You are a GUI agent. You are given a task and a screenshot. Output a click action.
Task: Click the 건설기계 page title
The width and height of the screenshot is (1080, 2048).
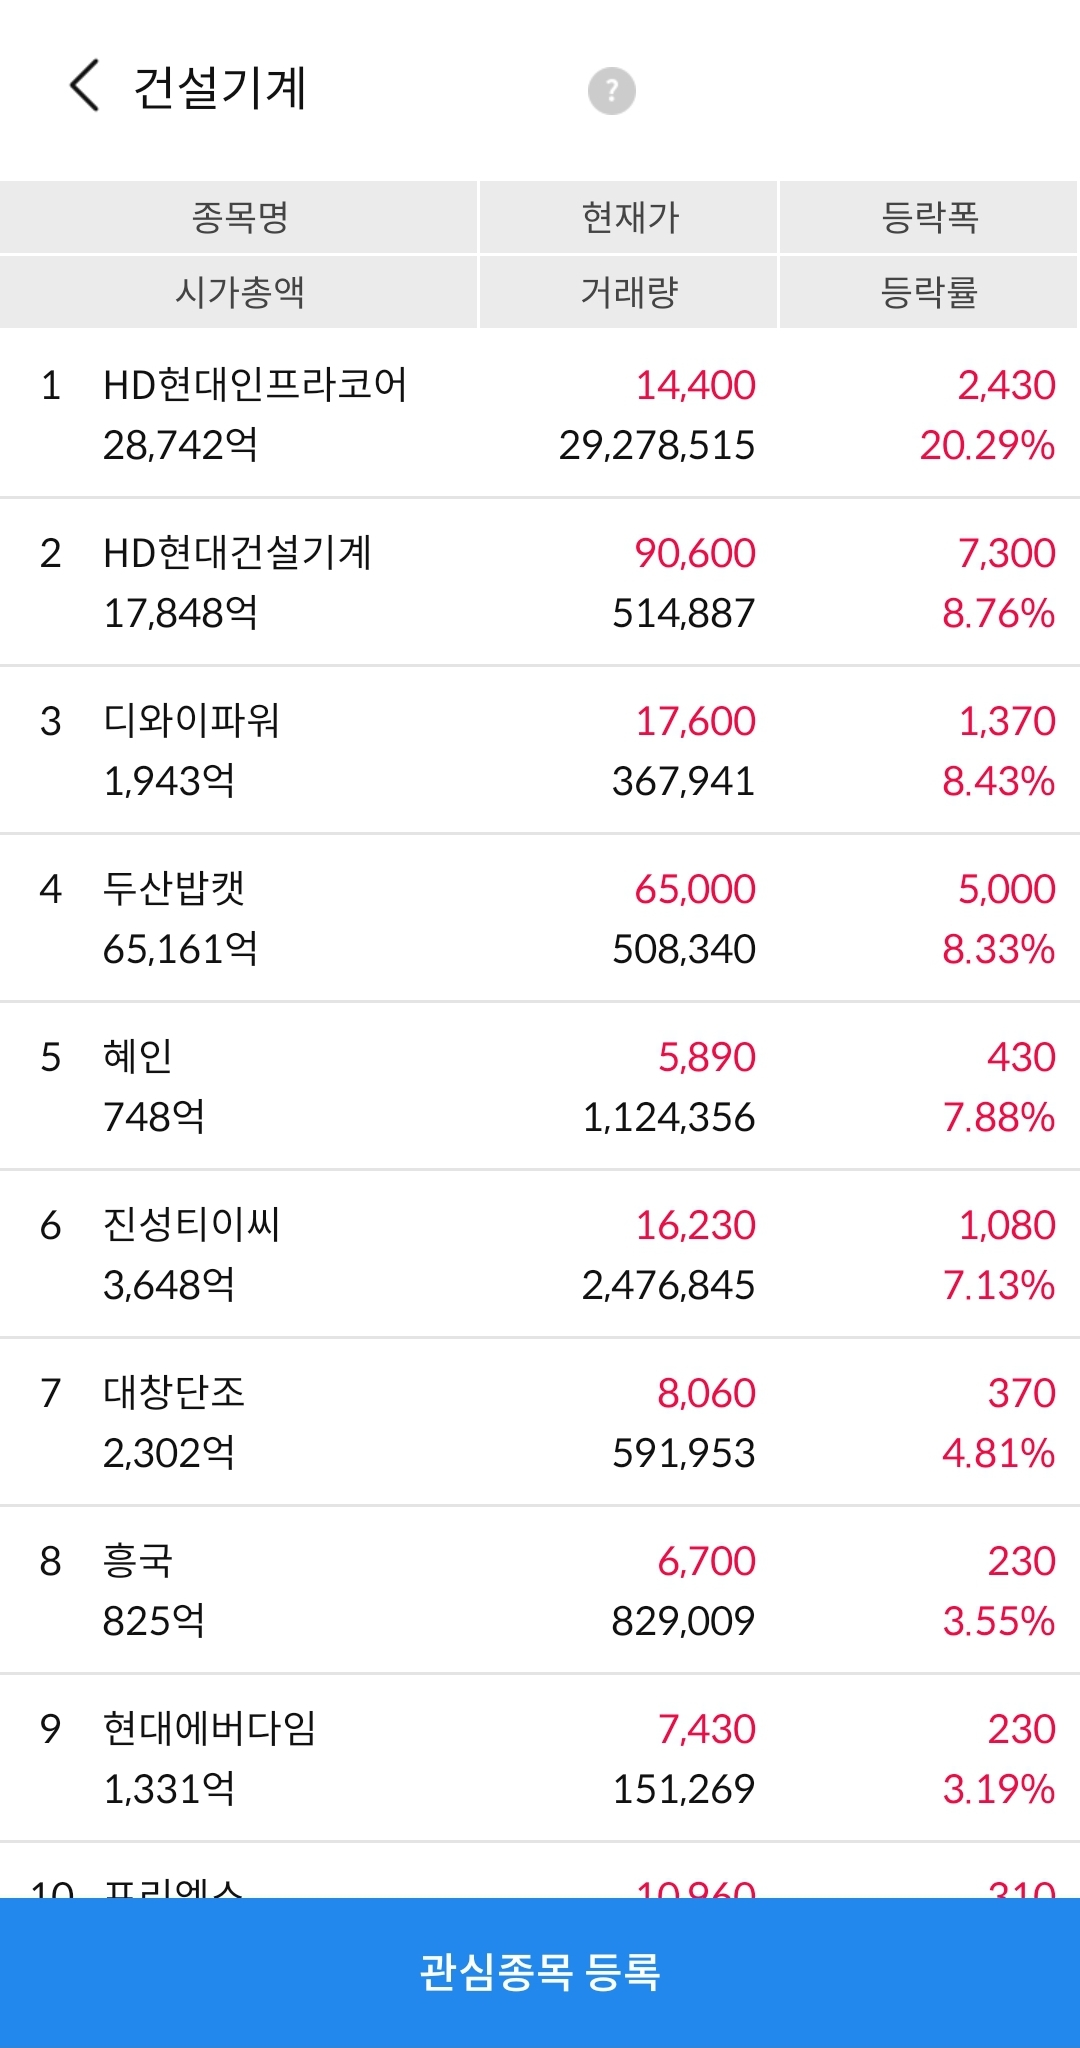(x=220, y=87)
